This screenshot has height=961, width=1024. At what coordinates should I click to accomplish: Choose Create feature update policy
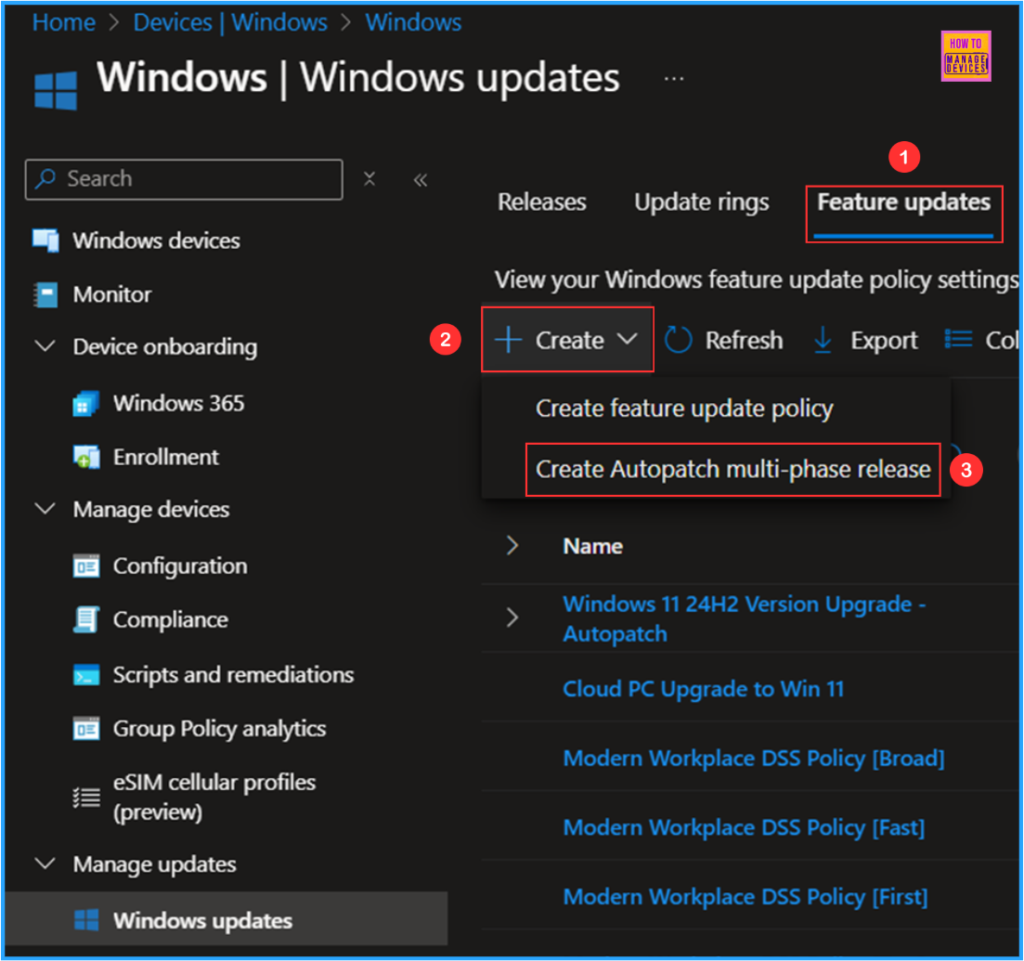[684, 409]
